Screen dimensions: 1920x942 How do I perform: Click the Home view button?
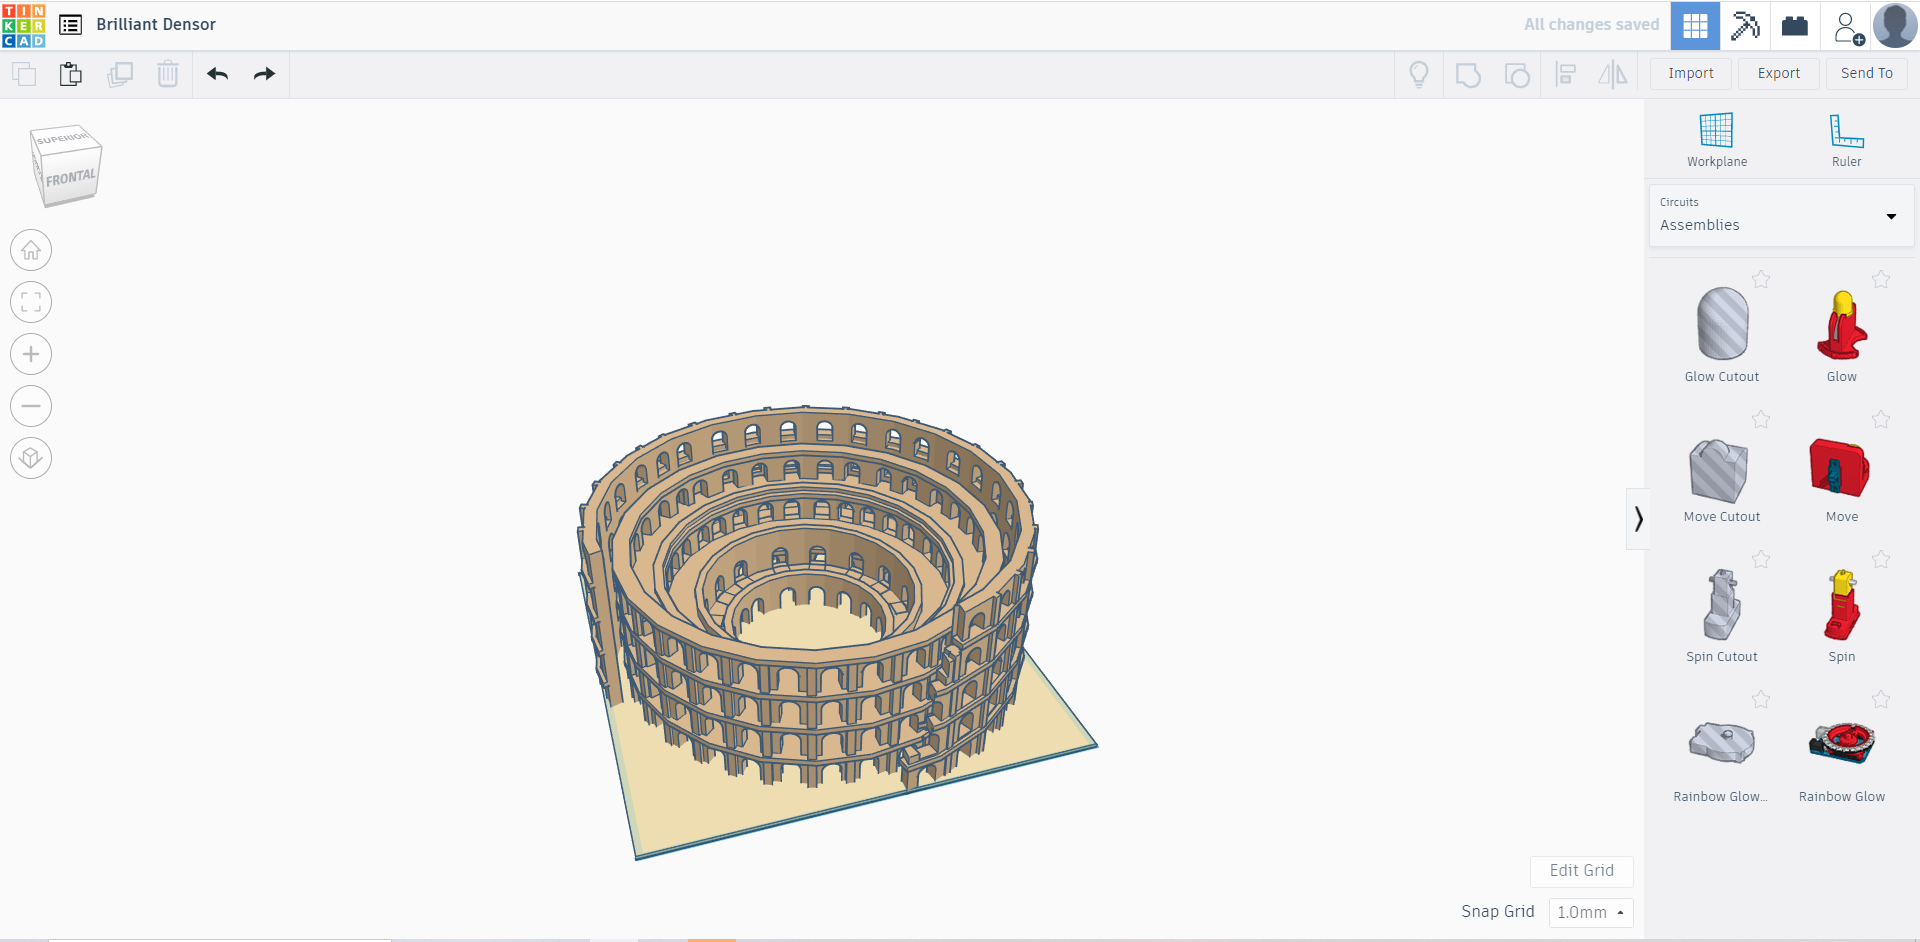click(x=31, y=250)
